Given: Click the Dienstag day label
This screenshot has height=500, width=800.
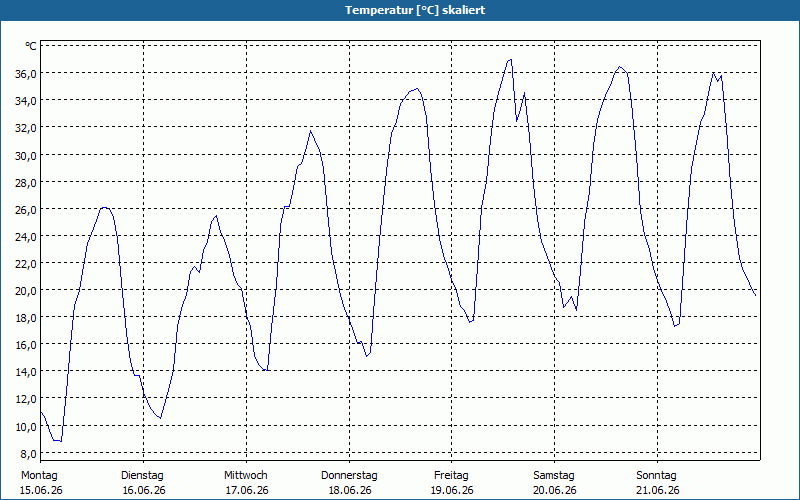Looking at the screenshot, I should pos(142,476).
